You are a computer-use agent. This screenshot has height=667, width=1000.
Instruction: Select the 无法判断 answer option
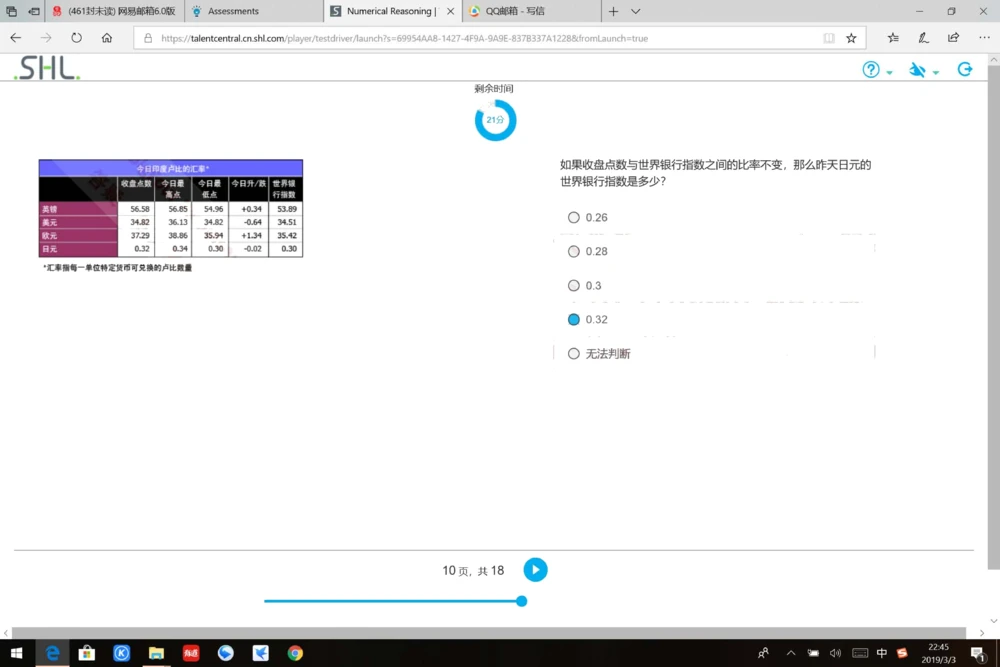coord(573,353)
